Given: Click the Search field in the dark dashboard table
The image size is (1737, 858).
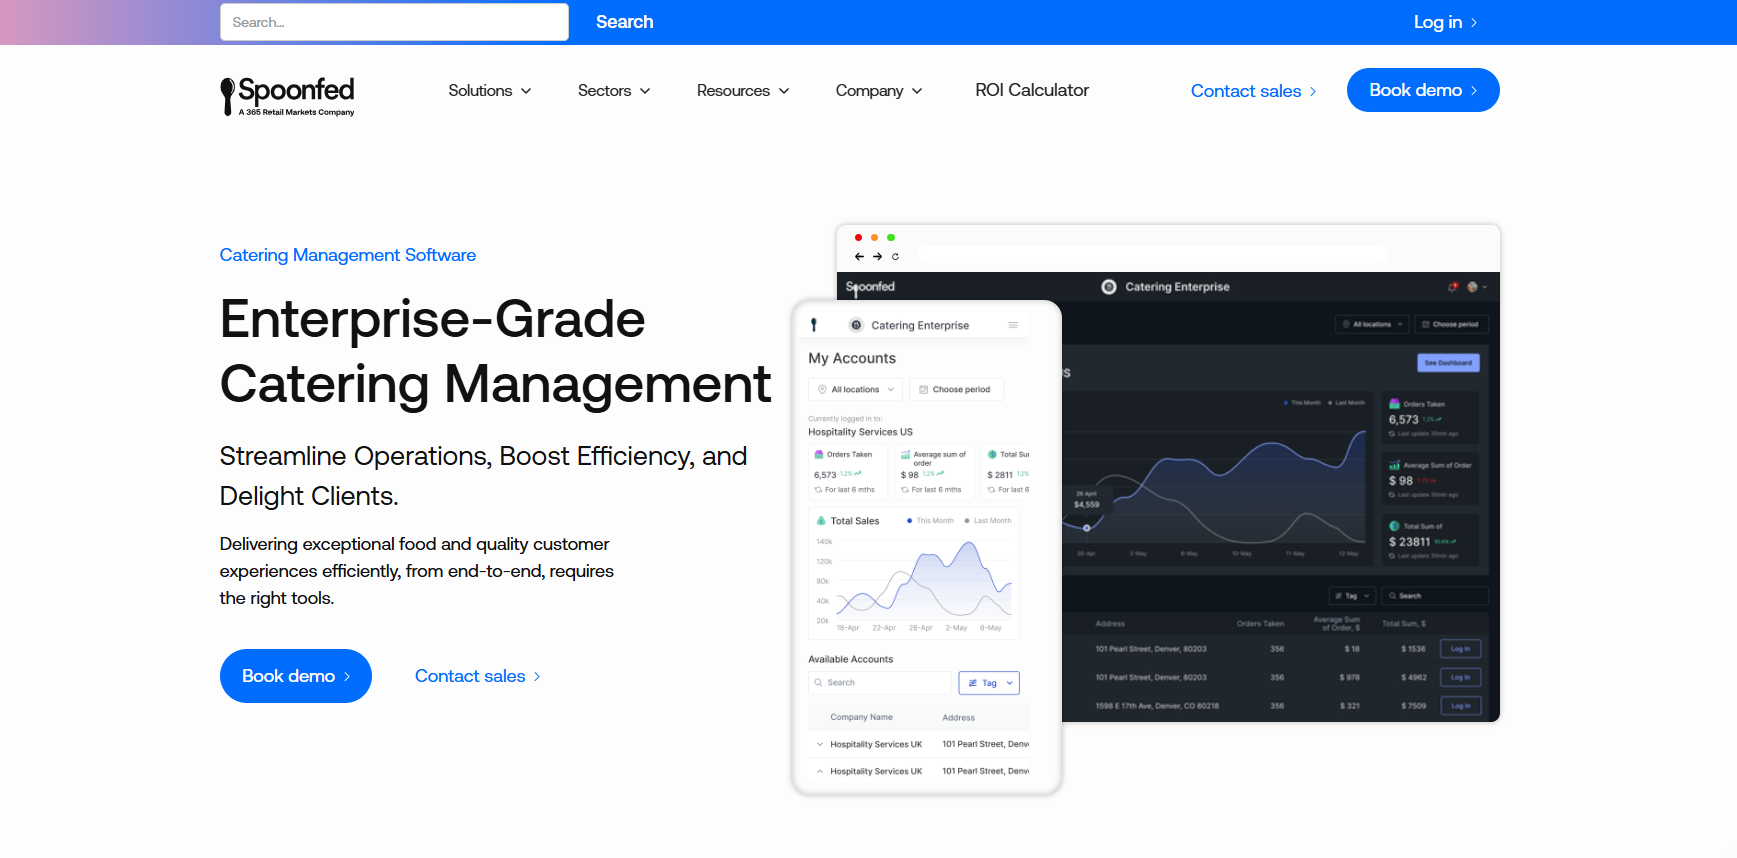Looking at the screenshot, I should pos(1435,596).
